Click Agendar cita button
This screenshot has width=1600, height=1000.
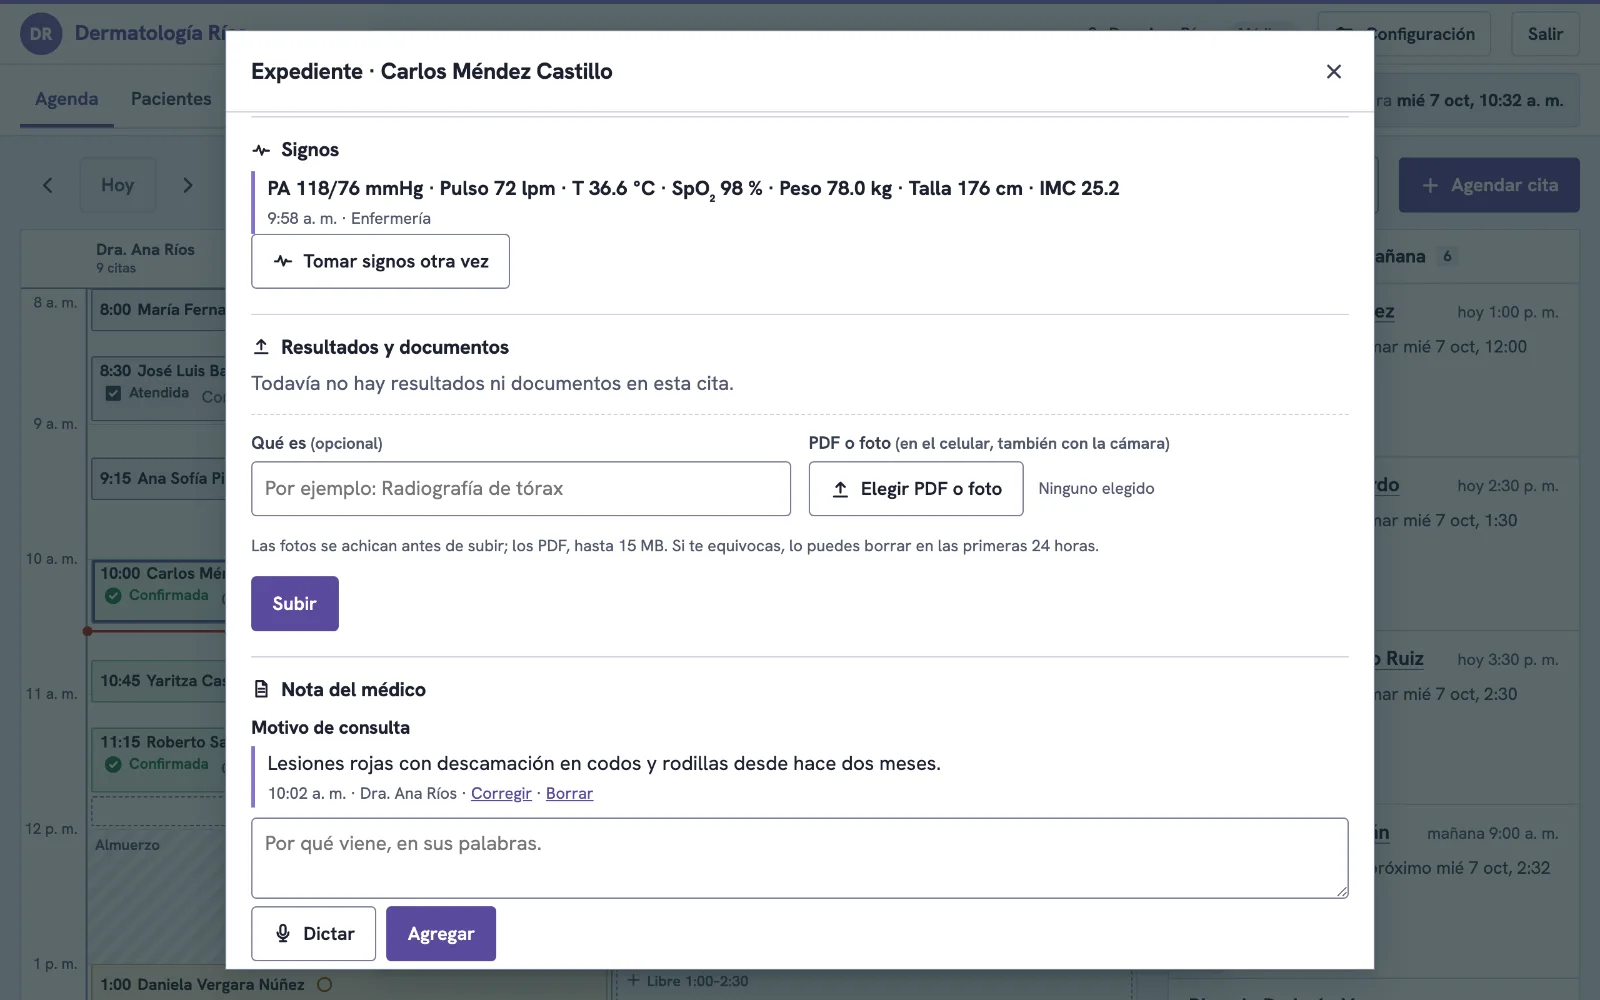[x=1489, y=185]
